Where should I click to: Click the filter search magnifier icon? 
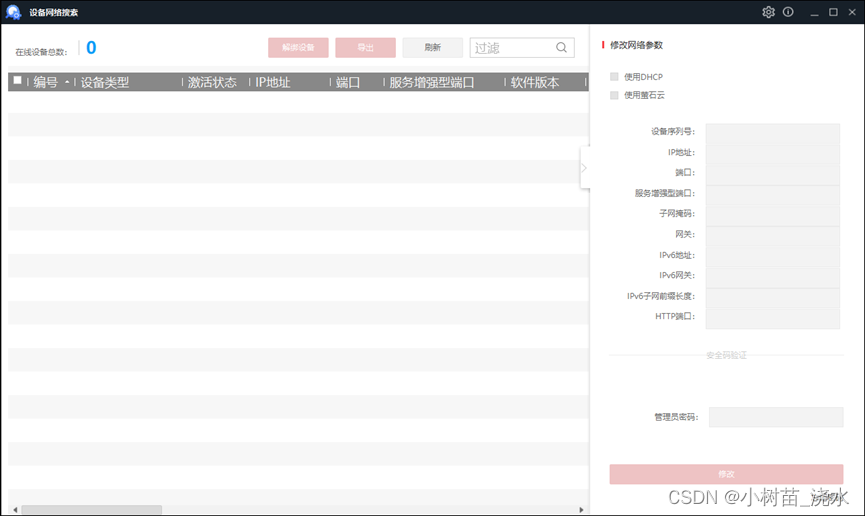click(x=561, y=47)
